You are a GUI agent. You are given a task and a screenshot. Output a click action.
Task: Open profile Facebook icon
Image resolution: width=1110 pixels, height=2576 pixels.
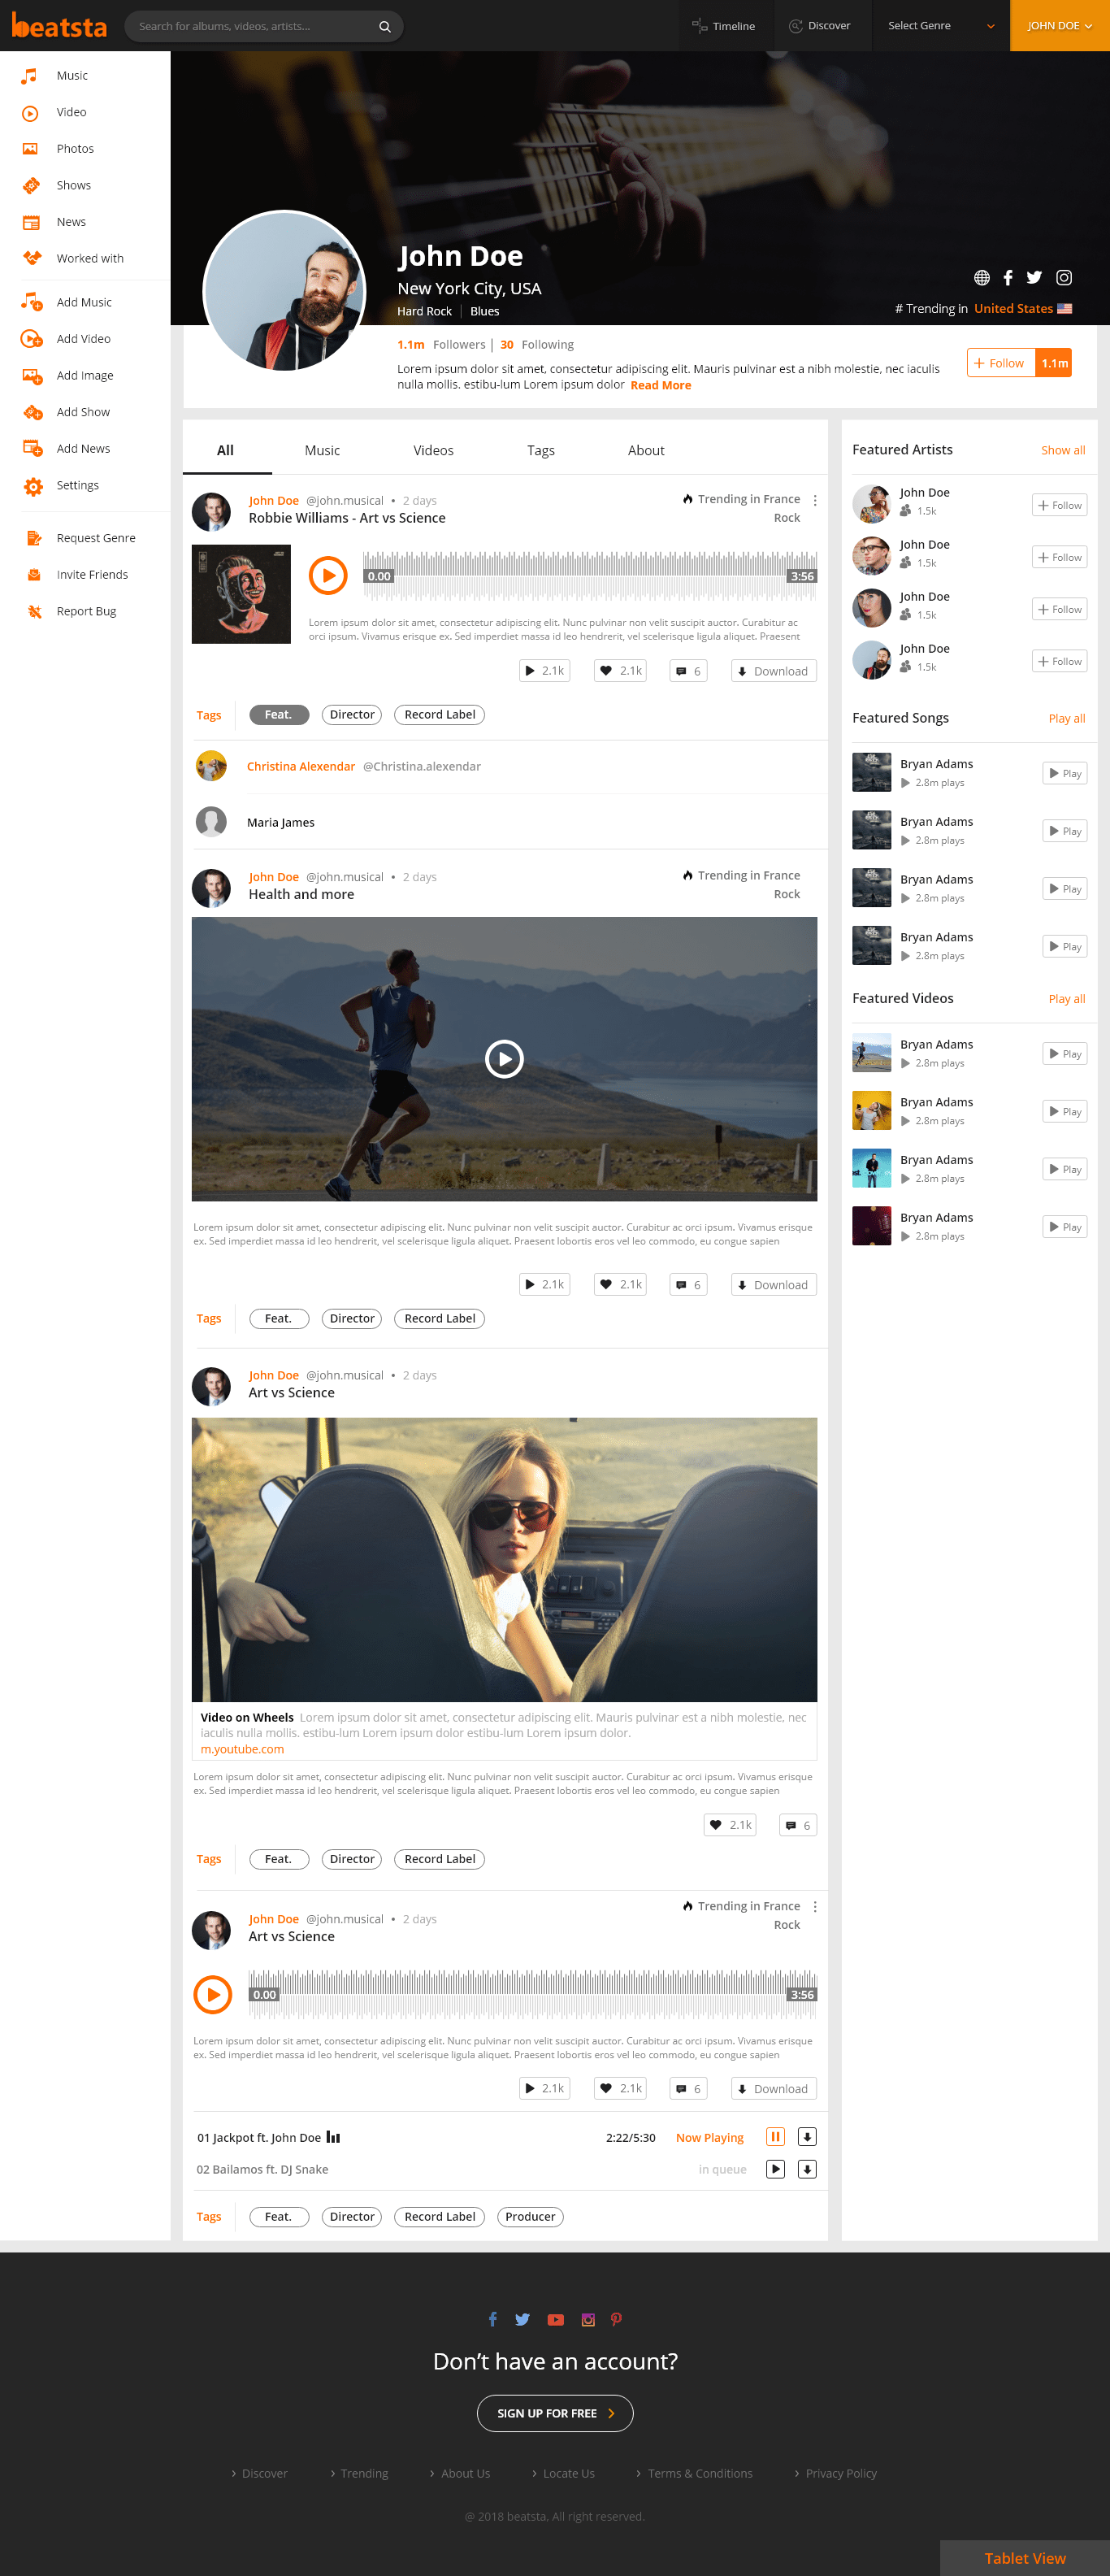[1008, 278]
